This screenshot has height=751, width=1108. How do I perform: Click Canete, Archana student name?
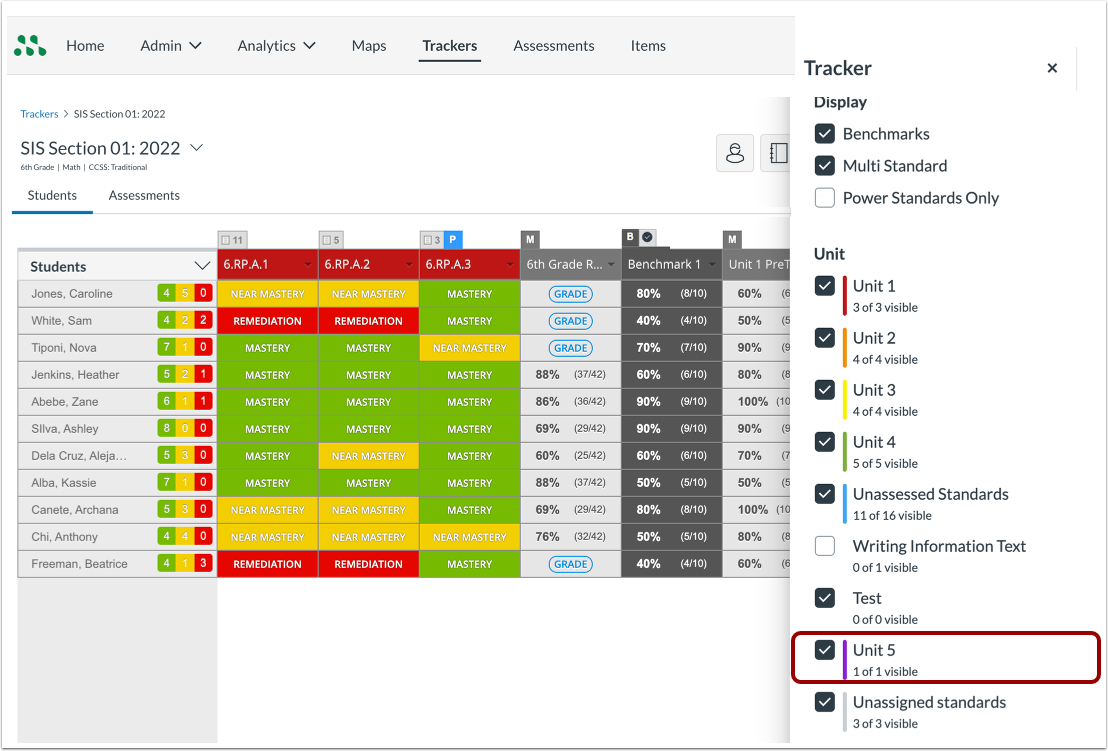click(75, 509)
